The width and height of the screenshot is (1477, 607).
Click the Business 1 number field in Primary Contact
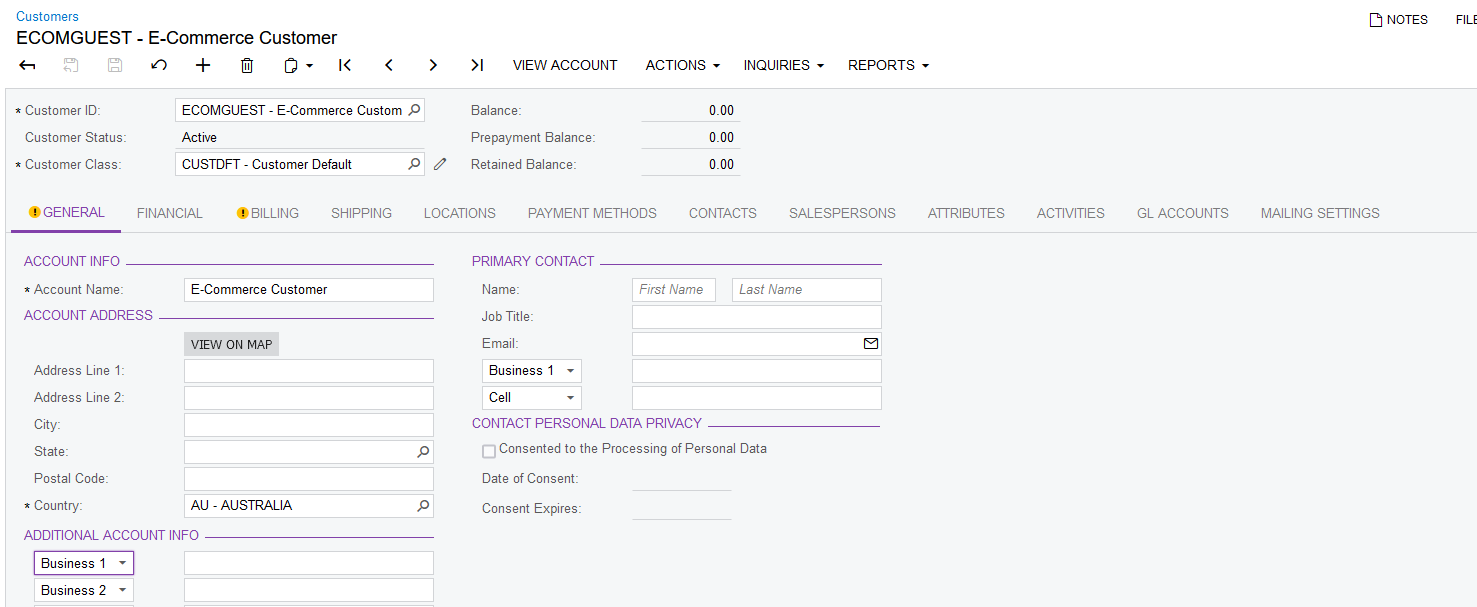[x=757, y=371]
